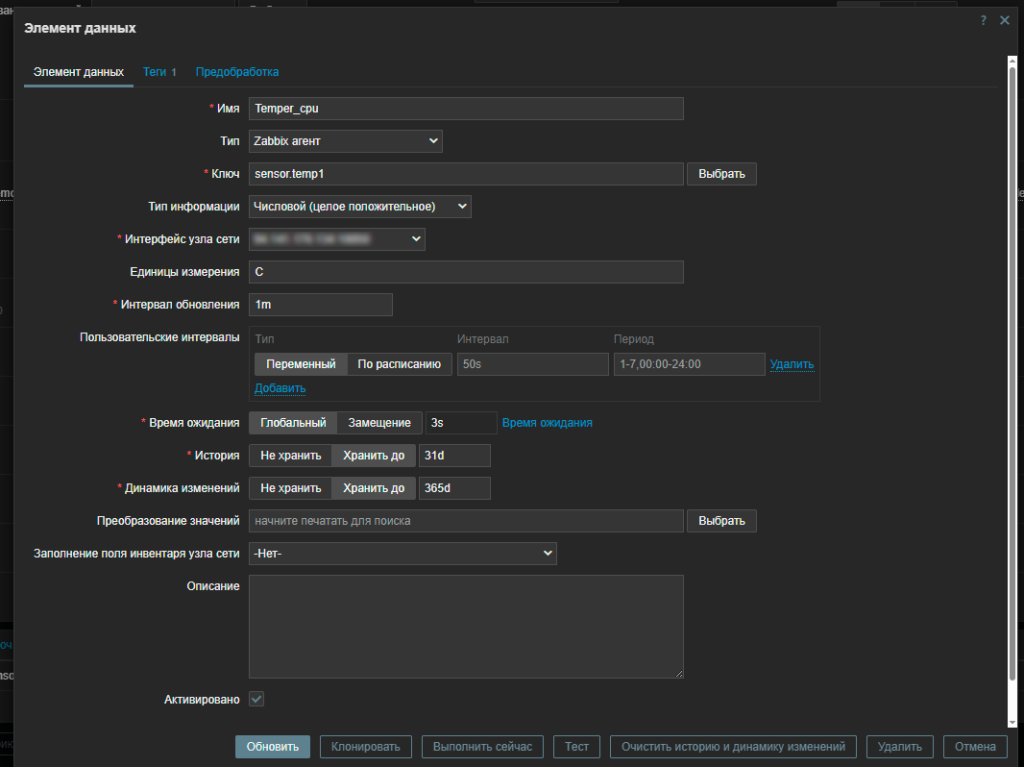
Task: Open the help question mark icon
Action: click(983, 20)
